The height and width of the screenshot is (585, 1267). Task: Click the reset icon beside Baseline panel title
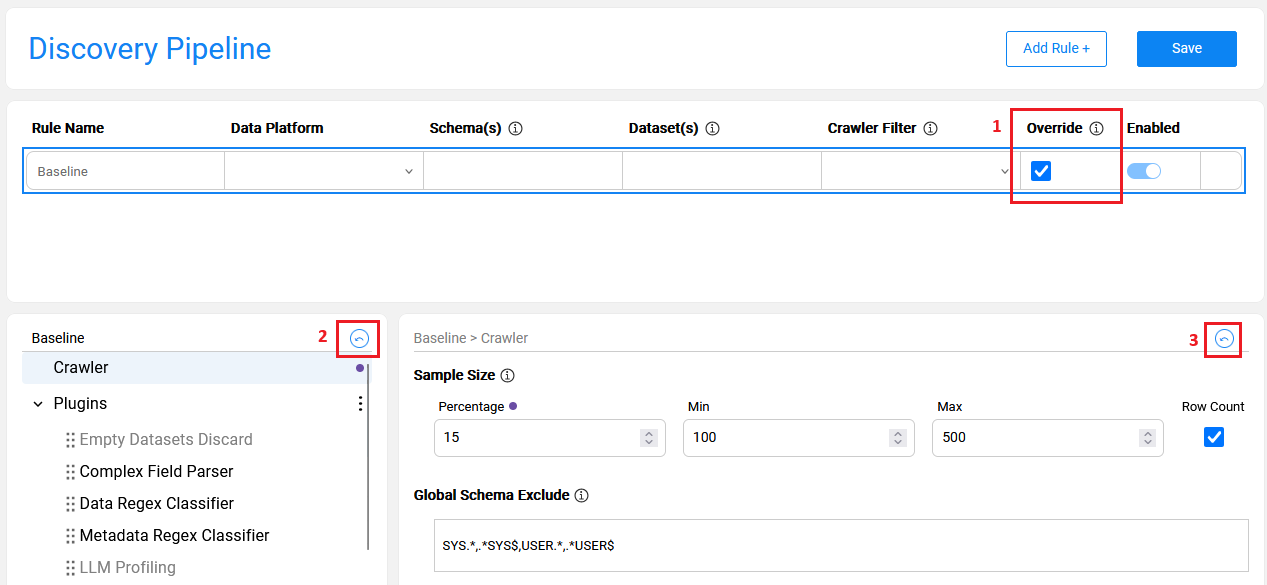360,339
